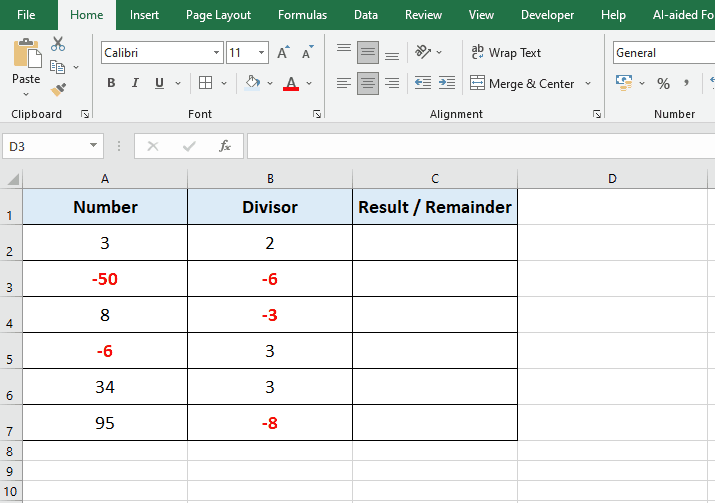Apply fill color paint bucket

coord(252,83)
